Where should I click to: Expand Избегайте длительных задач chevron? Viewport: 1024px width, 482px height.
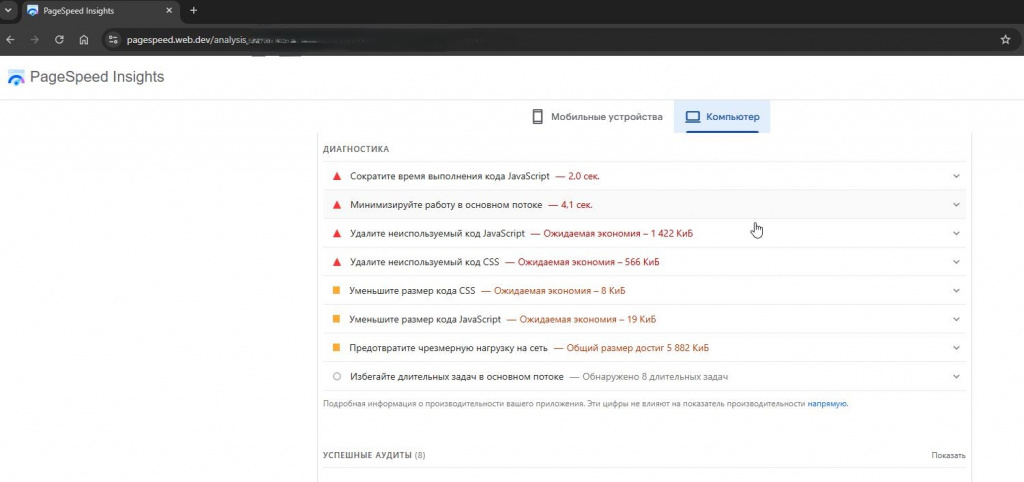coord(956,376)
